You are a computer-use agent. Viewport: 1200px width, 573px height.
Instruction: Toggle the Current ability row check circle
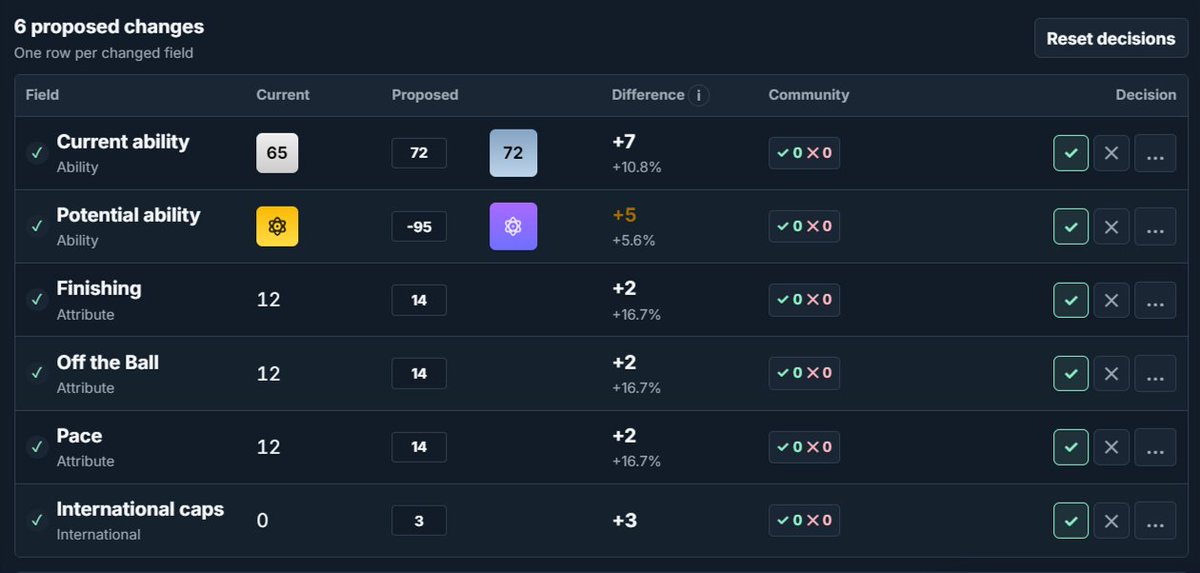click(37, 153)
